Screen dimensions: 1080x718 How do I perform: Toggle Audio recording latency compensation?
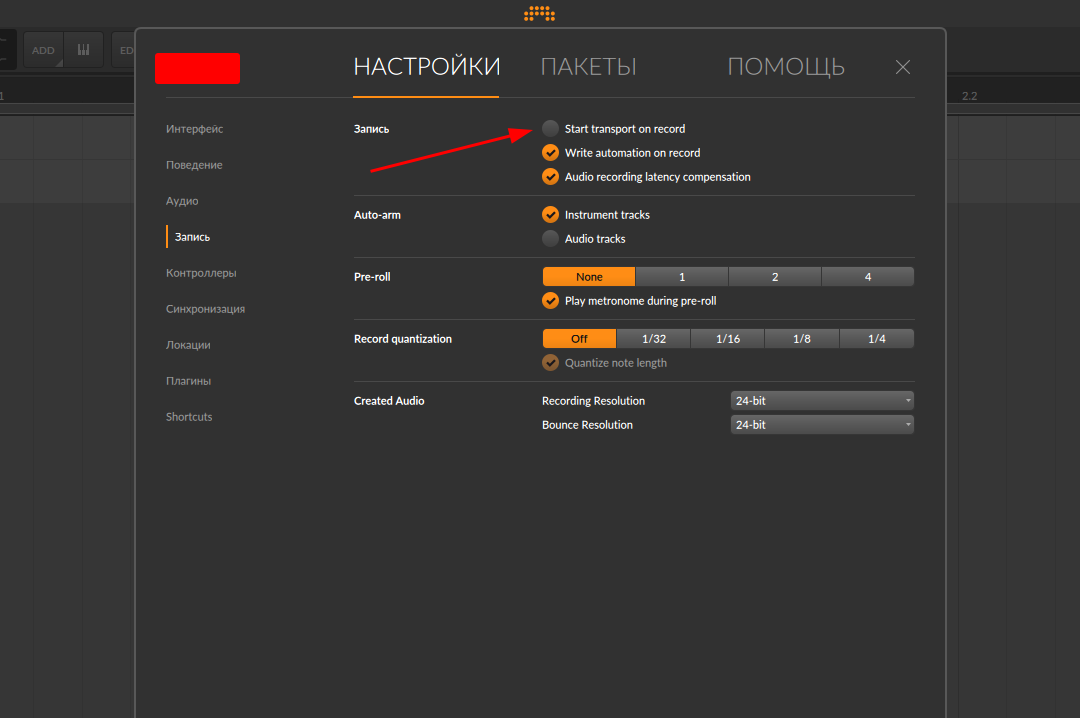click(x=550, y=177)
